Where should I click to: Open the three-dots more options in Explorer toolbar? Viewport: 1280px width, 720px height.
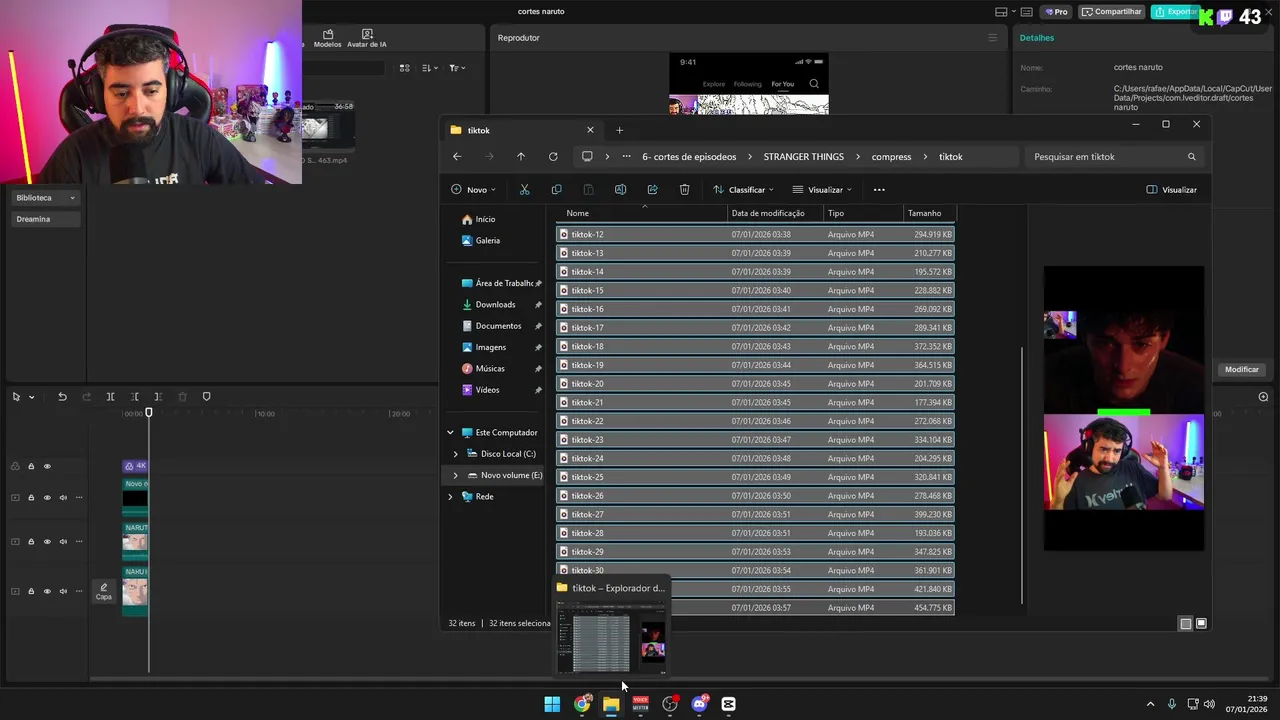coord(879,189)
